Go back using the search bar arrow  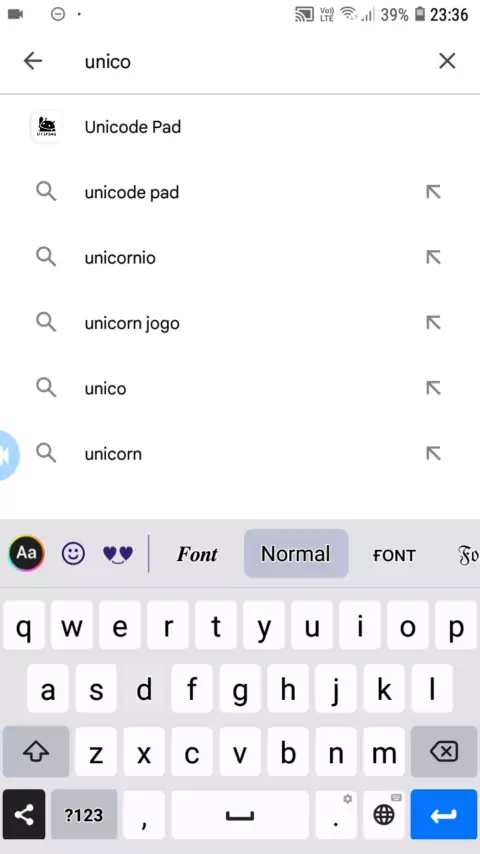33,61
